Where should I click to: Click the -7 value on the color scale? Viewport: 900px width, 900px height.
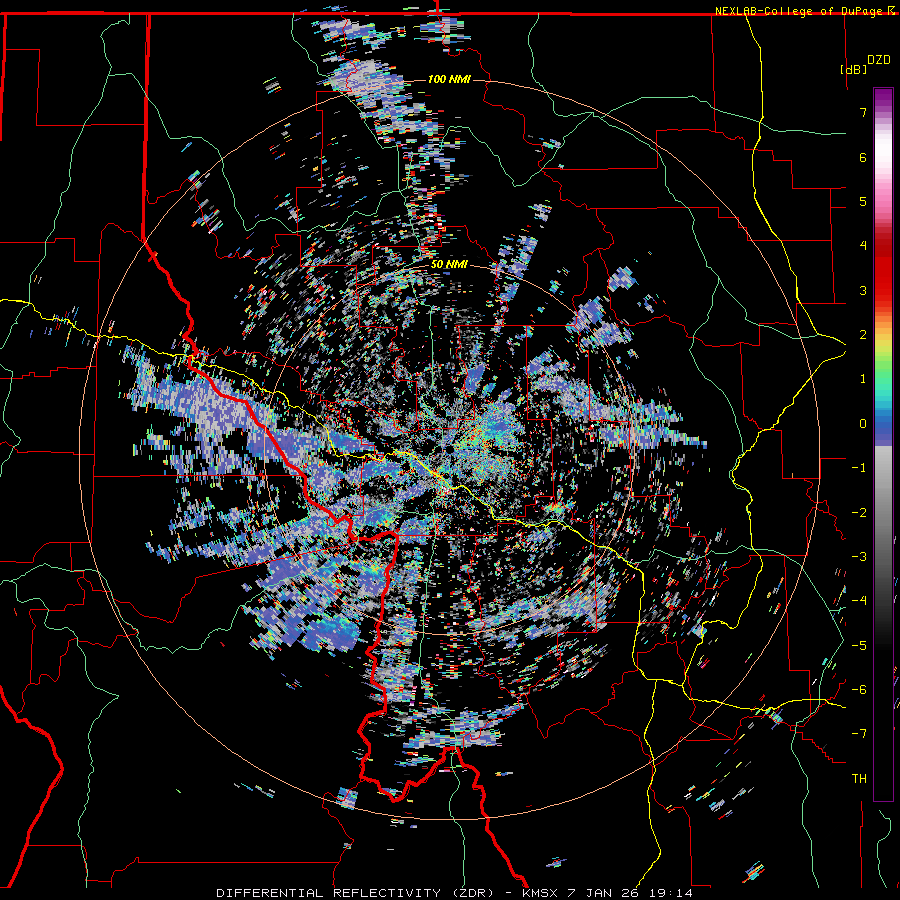click(x=859, y=734)
